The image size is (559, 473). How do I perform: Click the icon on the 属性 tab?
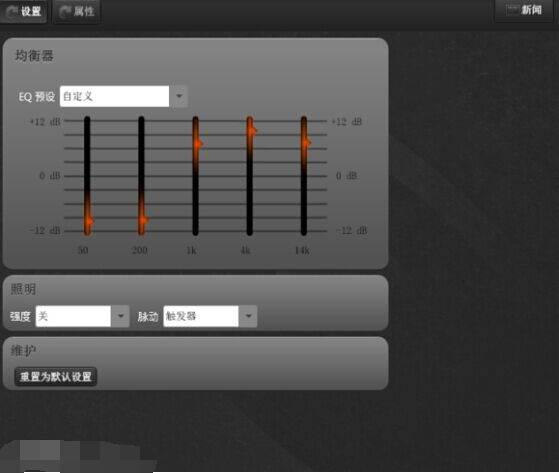(65, 12)
